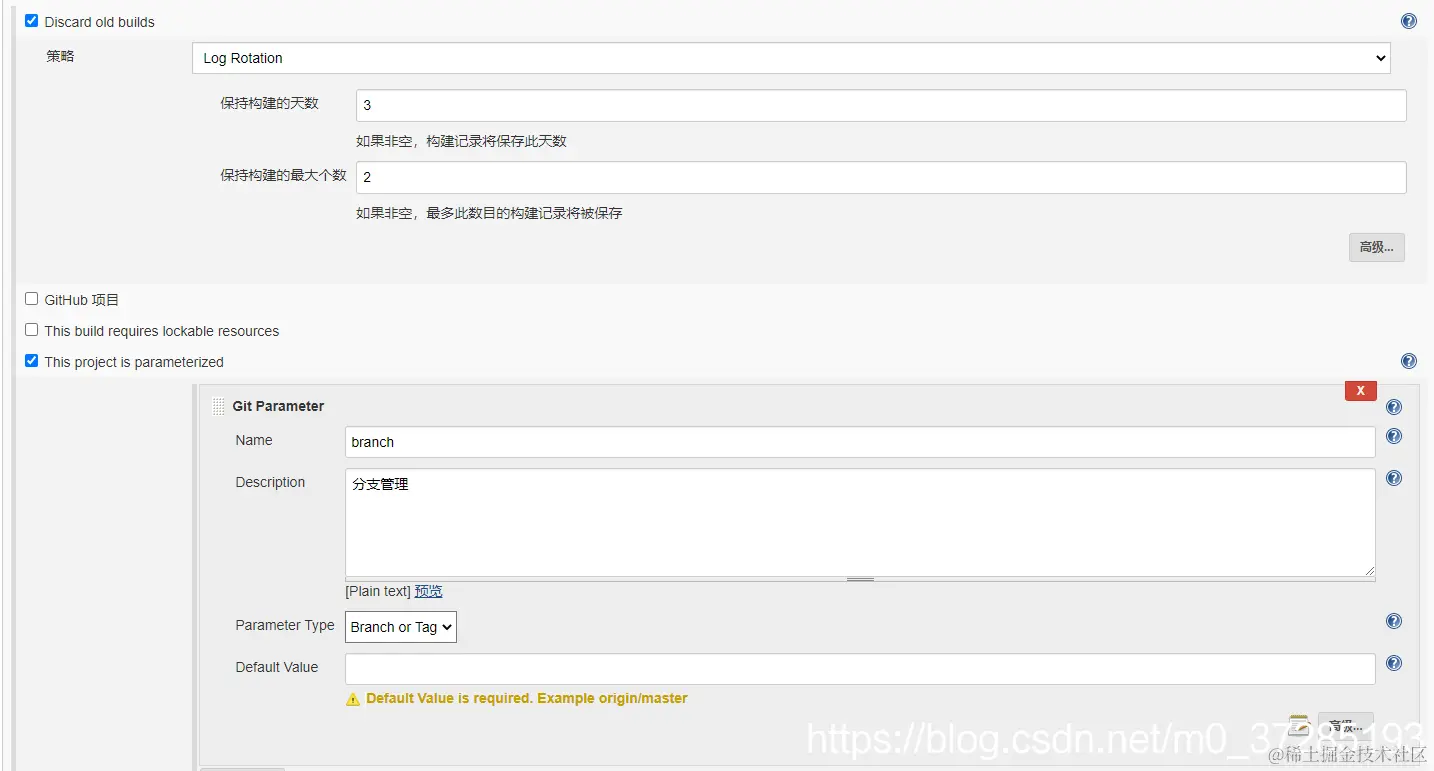The height and width of the screenshot is (771, 1434).
Task: Focus the 保持构建的最大个数 input field
Action: click(881, 177)
